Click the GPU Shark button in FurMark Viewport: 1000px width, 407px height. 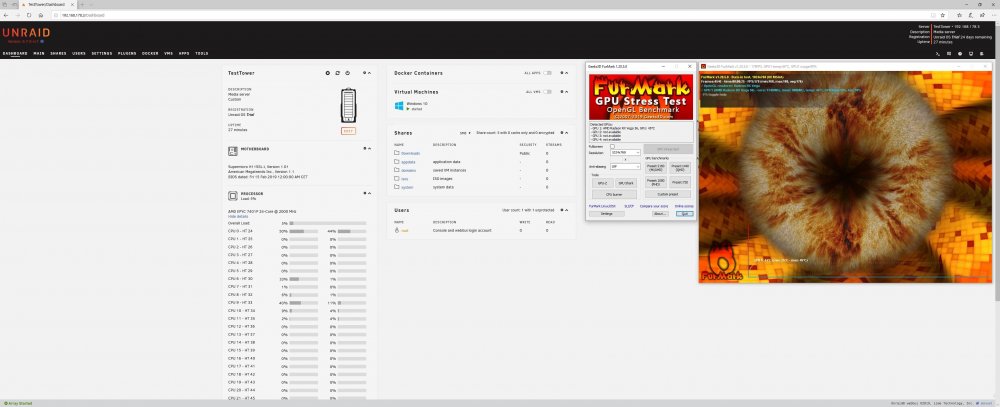[626, 183]
